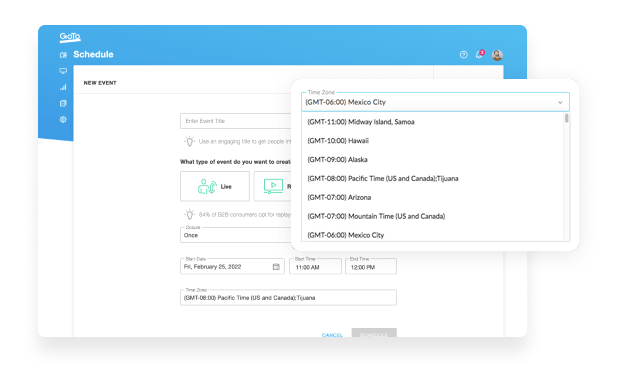617x376 pixels.
Task: Open the copy pages icon in the sidebar
Action: click(63, 103)
